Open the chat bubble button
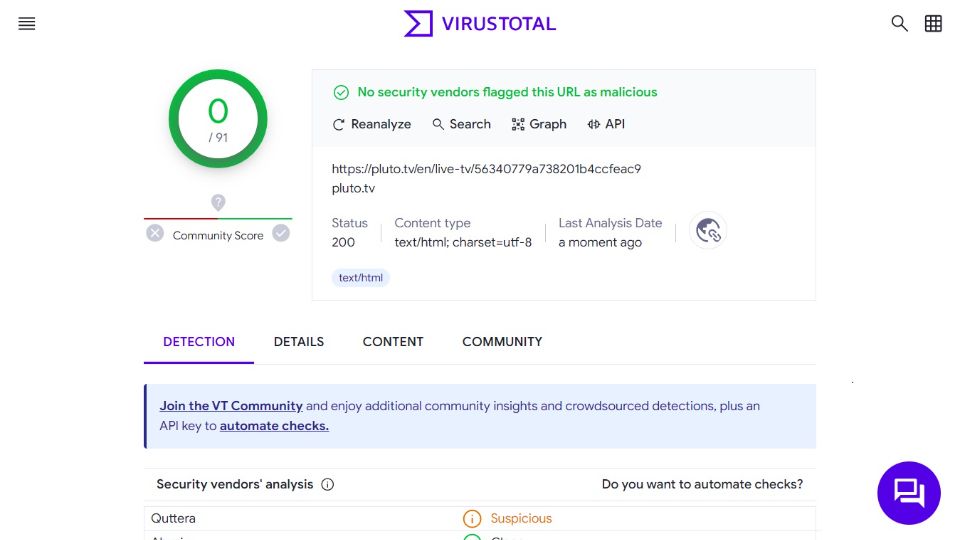Screen dimensions: 960x540 (909, 493)
